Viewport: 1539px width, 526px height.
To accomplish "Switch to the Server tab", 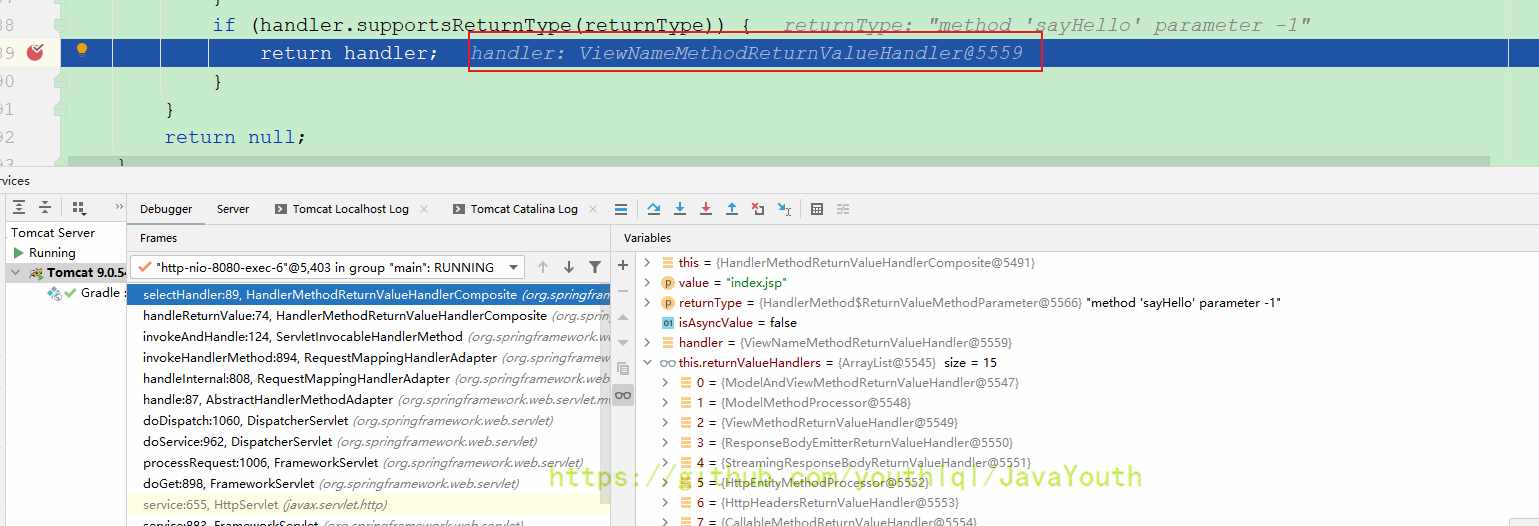I will pyautogui.click(x=233, y=209).
